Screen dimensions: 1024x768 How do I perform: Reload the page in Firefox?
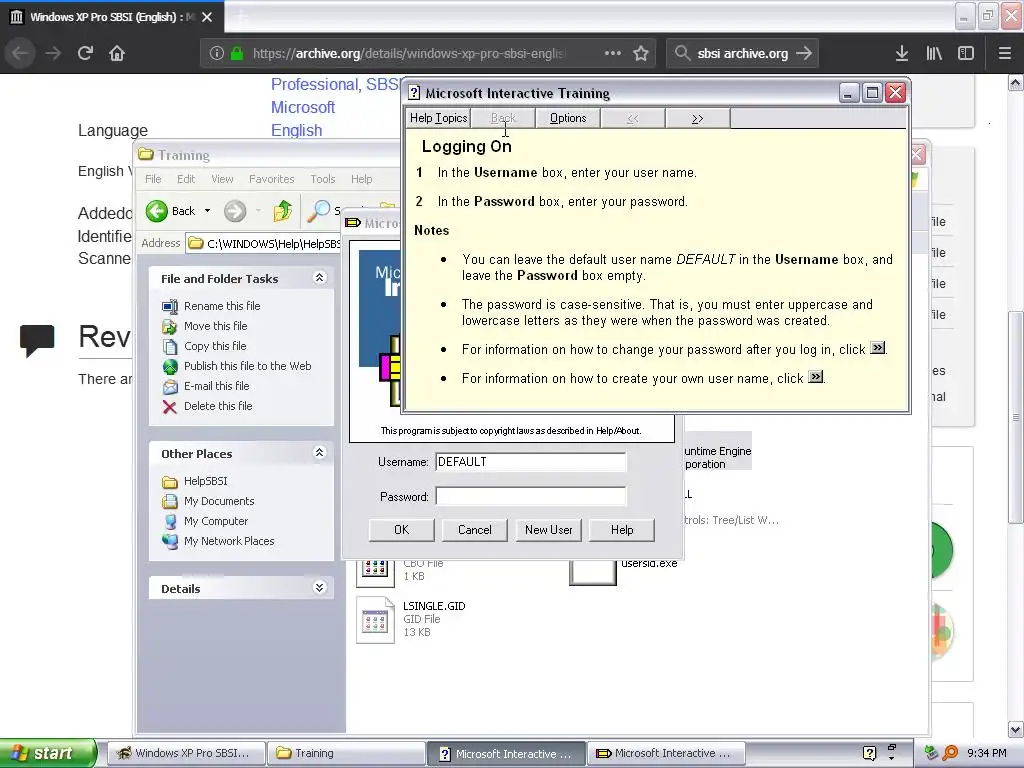pyautogui.click(x=85, y=53)
